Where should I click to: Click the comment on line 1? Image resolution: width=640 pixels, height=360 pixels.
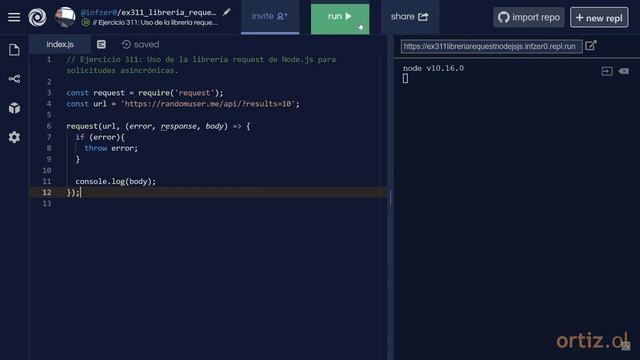click(x=201, y=65)
